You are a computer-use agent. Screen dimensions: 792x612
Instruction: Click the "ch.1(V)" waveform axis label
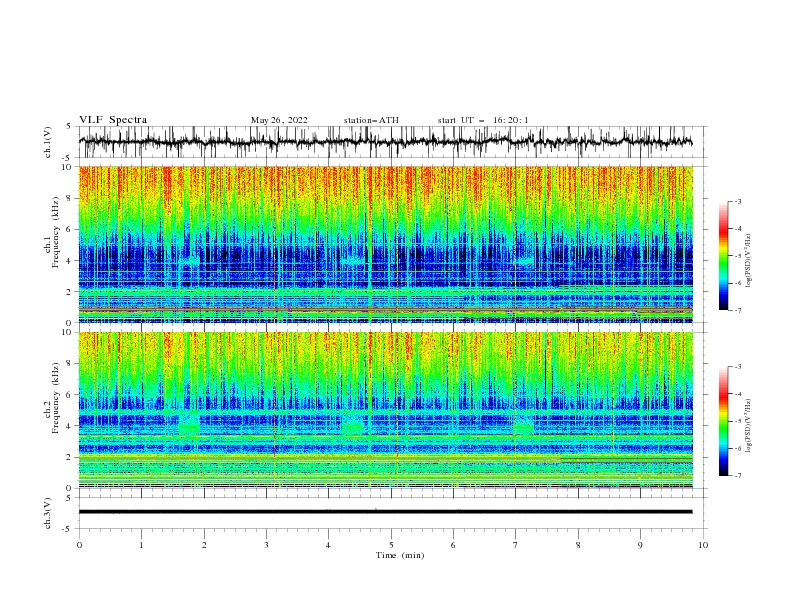(x=48, y=142)
